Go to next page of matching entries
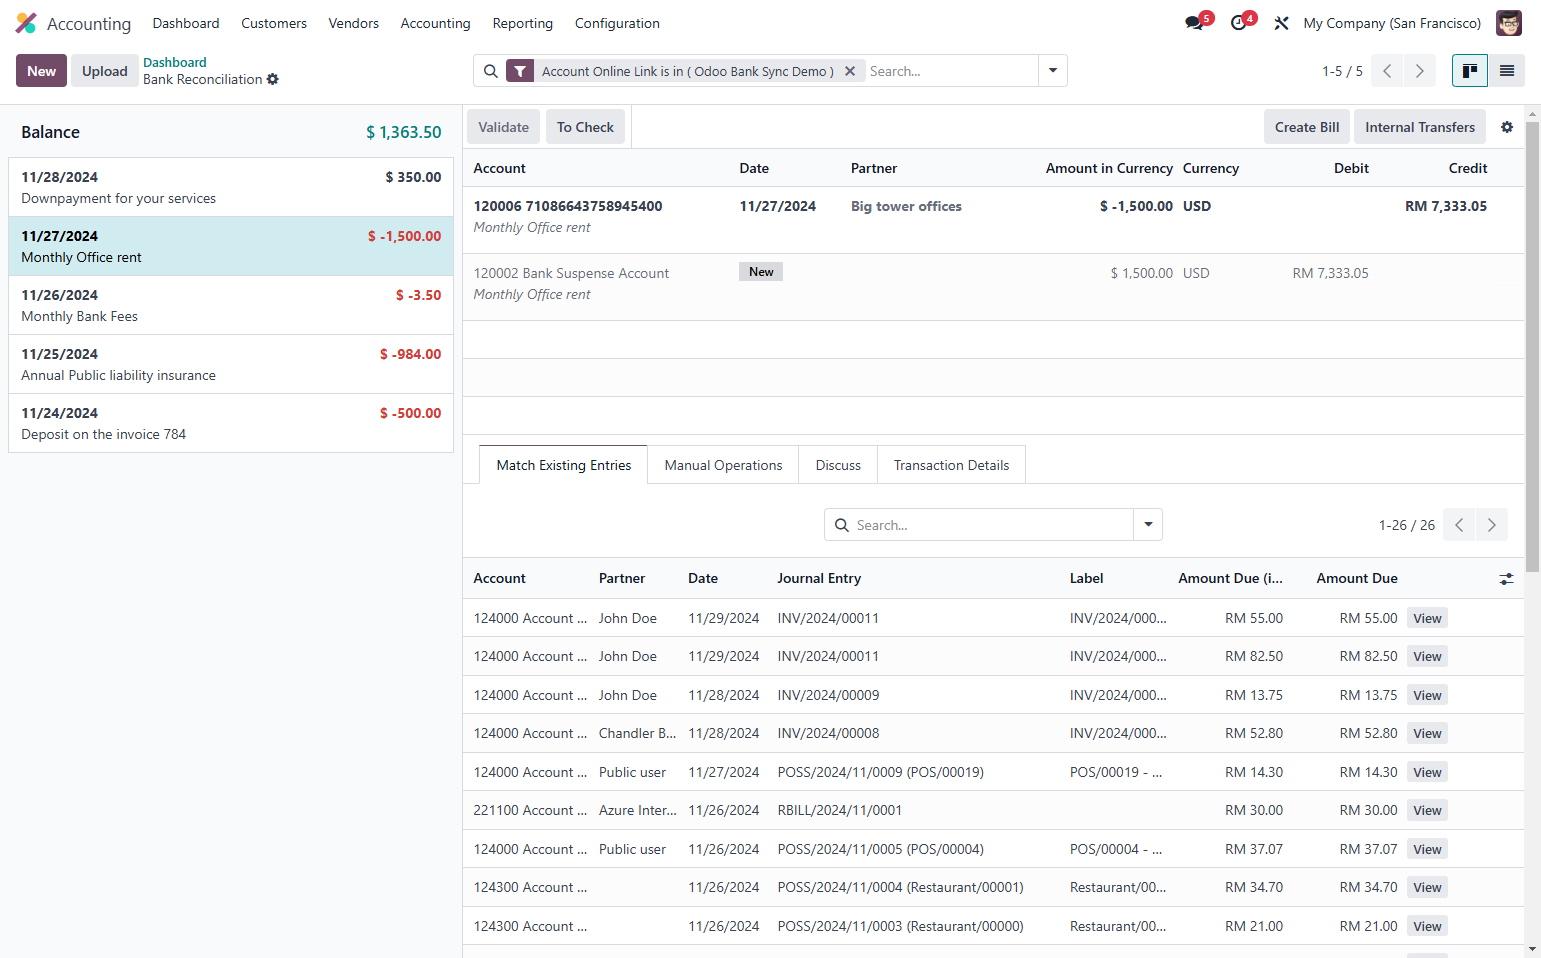1541x958 pixels. (x=1492, y=525)
